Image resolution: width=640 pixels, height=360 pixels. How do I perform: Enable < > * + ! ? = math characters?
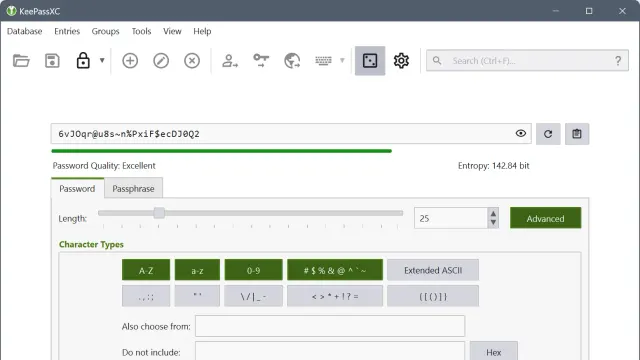(x=335, y=296)
